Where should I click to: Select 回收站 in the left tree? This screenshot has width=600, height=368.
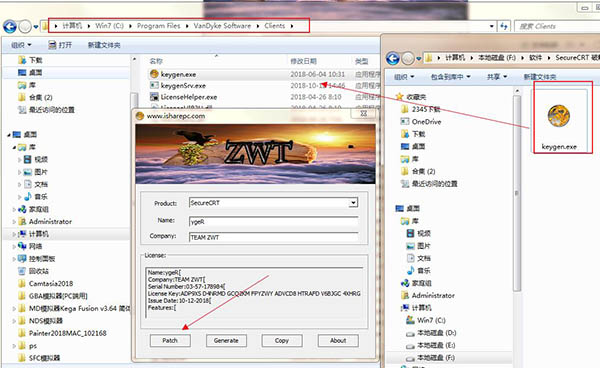[x=34, y=271]
